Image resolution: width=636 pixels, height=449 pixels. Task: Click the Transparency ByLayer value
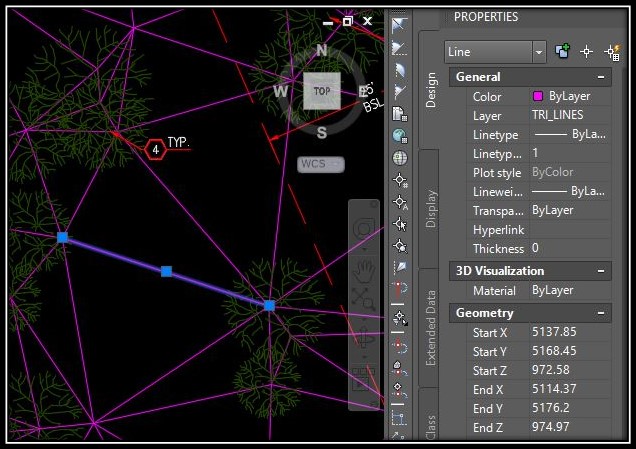coord(553,210)
